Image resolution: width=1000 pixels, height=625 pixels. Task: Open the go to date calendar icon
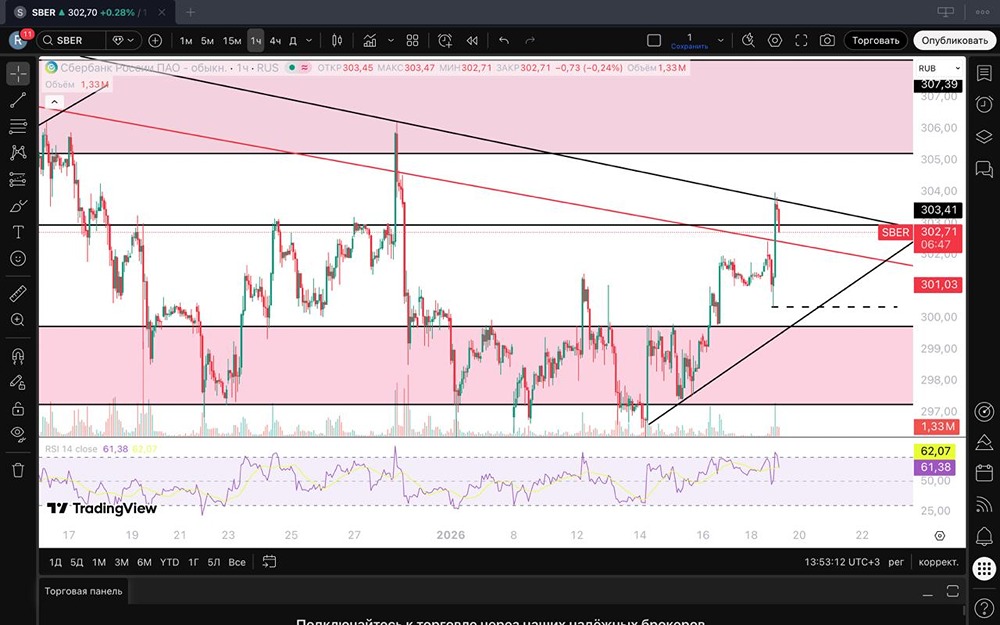pos(269,562)
